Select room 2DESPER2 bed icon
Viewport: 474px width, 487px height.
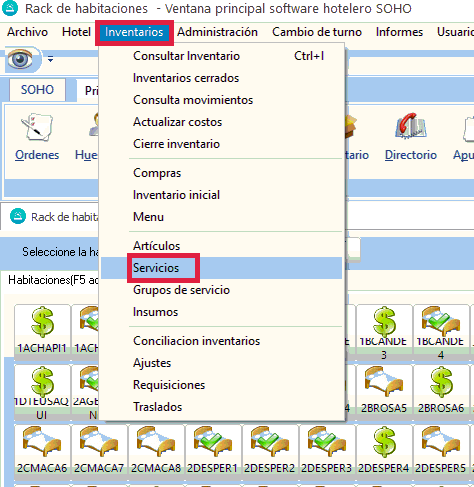(x=270, y=442)
